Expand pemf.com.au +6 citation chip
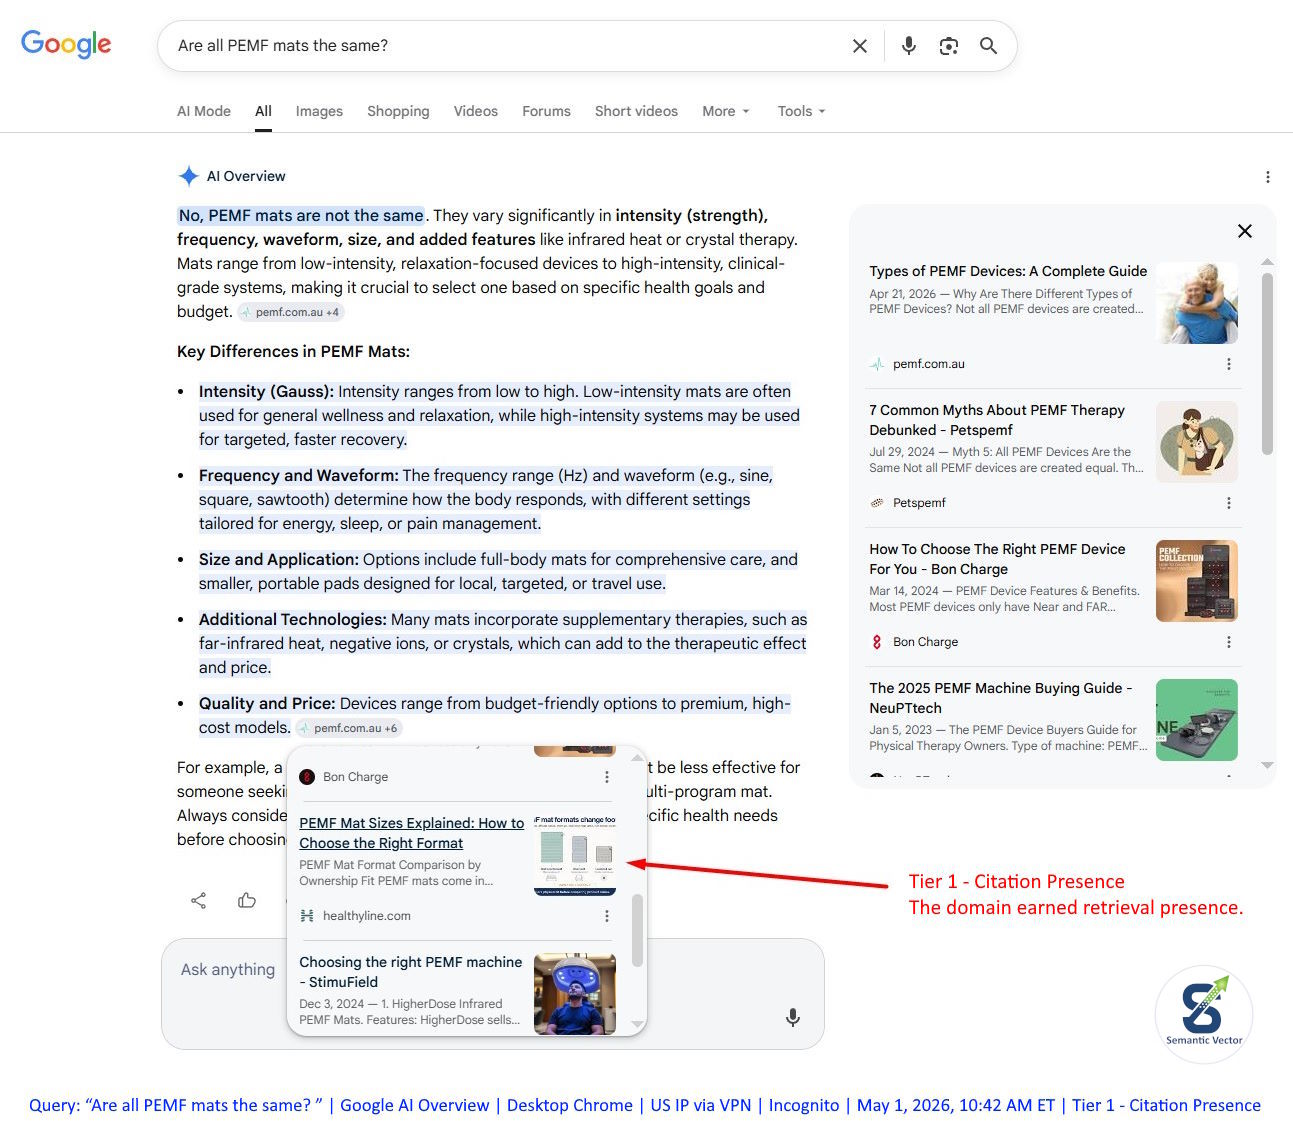The height and width of the screenshot is (1143, 1293). [349, 728]
